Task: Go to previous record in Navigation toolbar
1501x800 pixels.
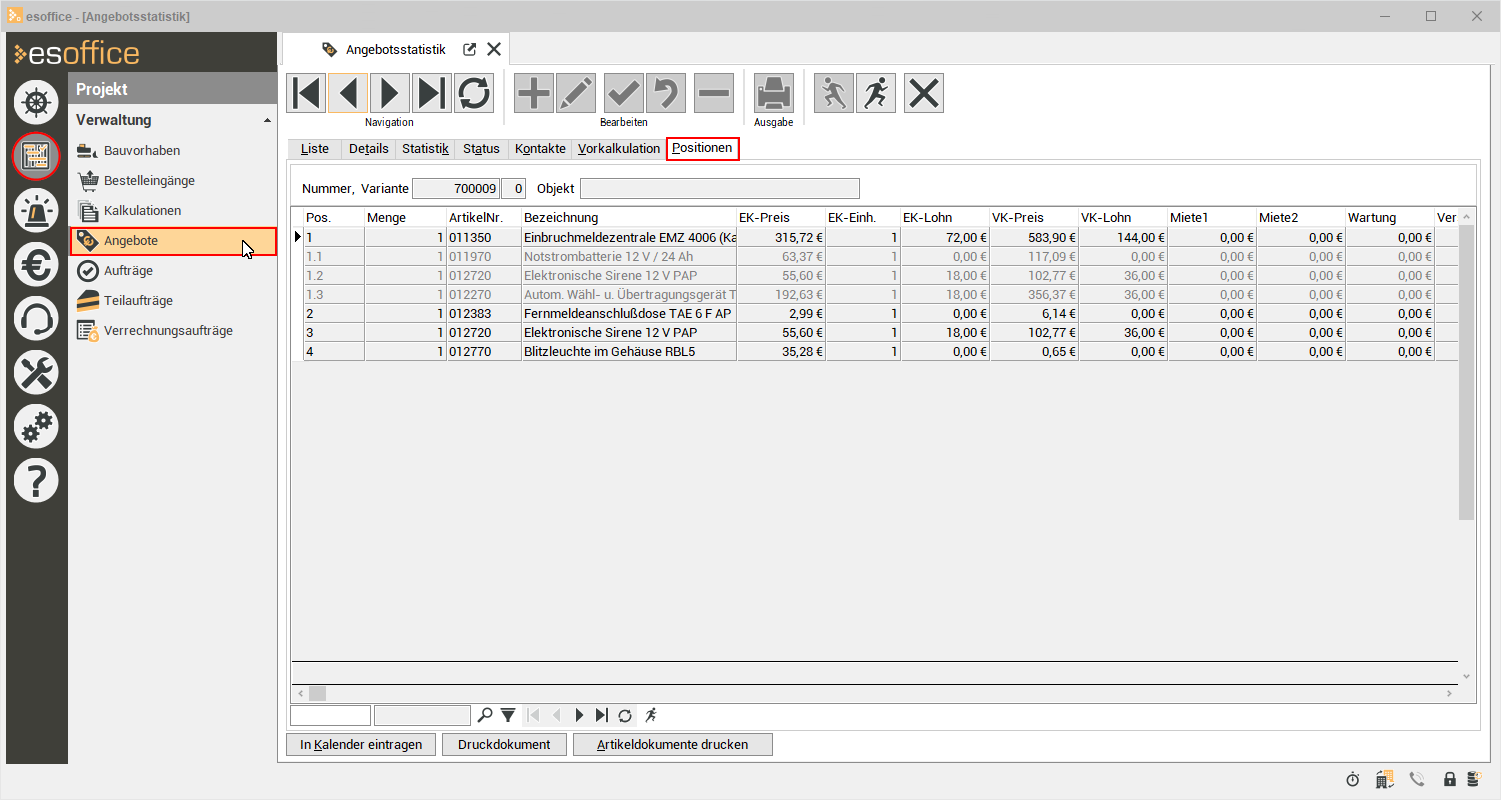Action: pos(348,93)
